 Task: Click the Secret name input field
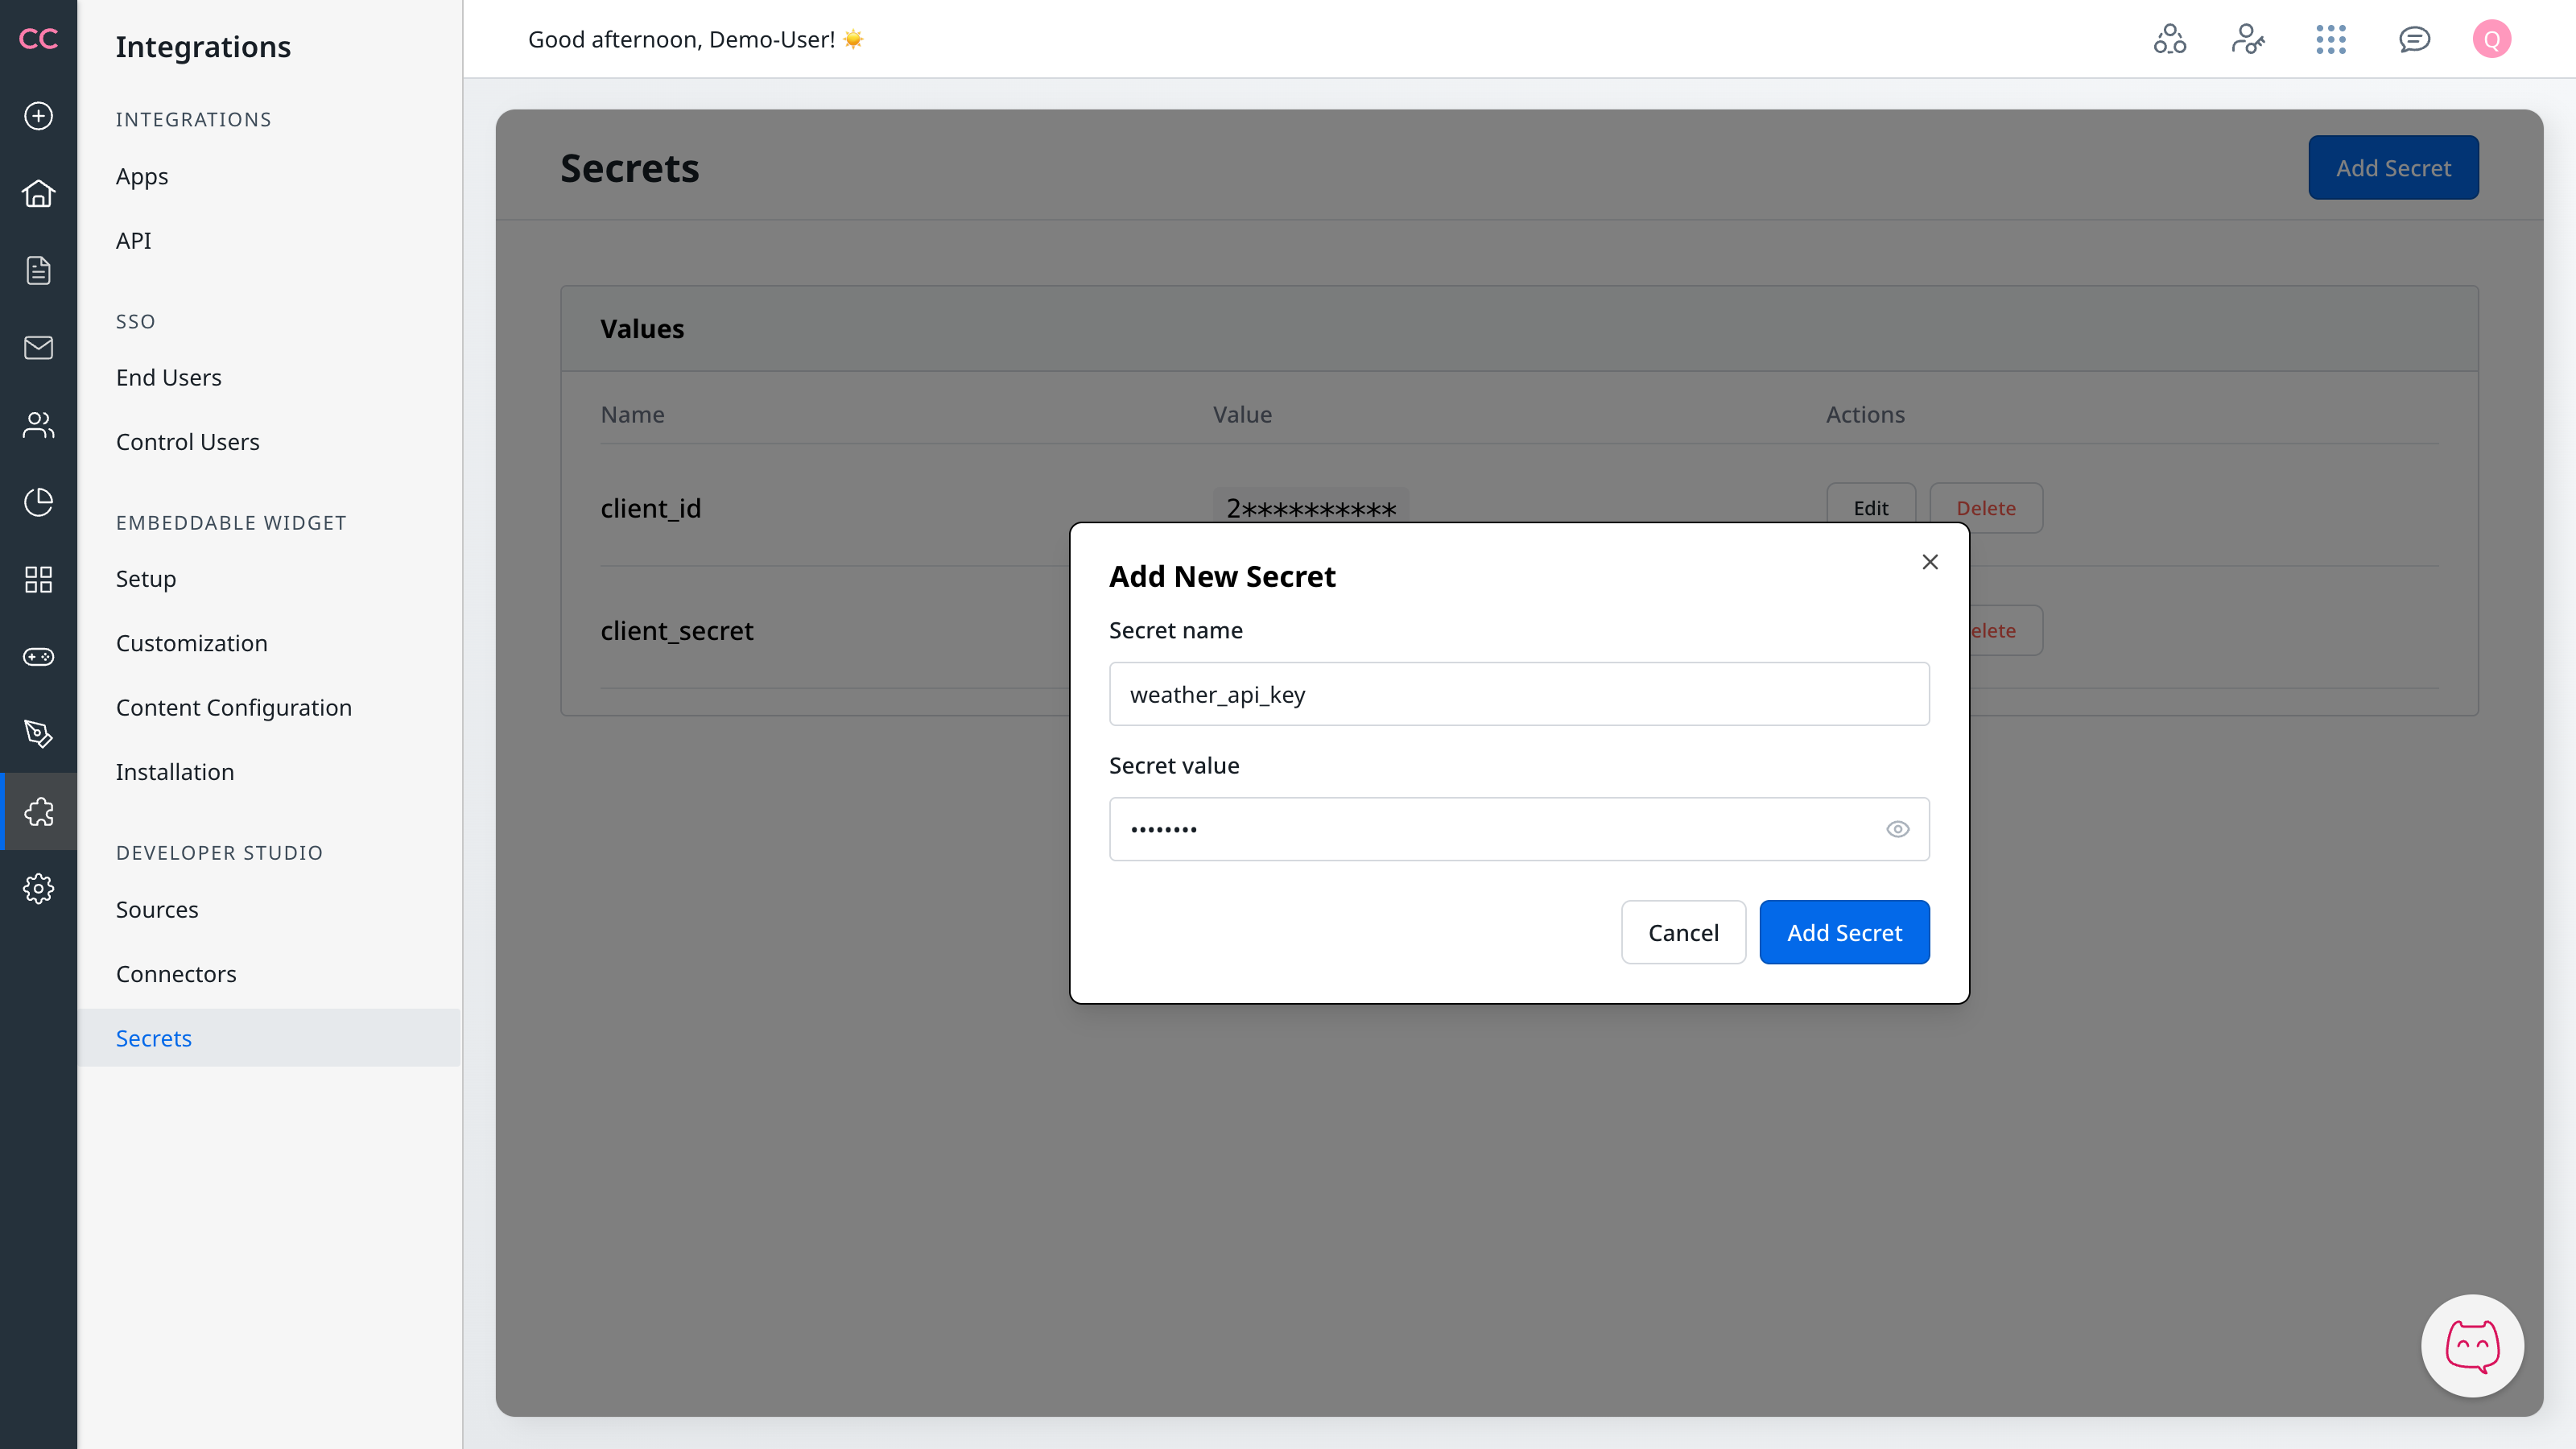[1518, 694]
